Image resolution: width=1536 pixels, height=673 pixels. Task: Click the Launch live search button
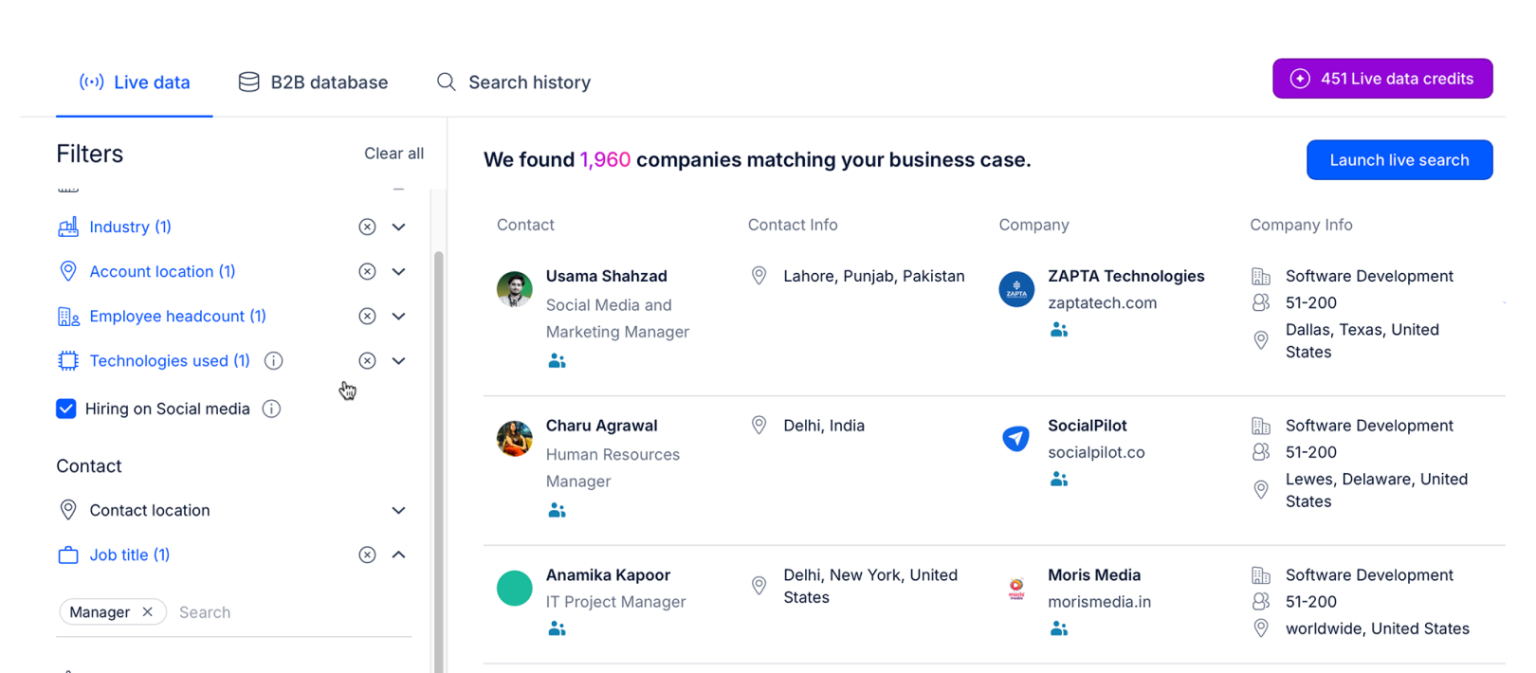pyautogui.click(x=1398, y=160)
